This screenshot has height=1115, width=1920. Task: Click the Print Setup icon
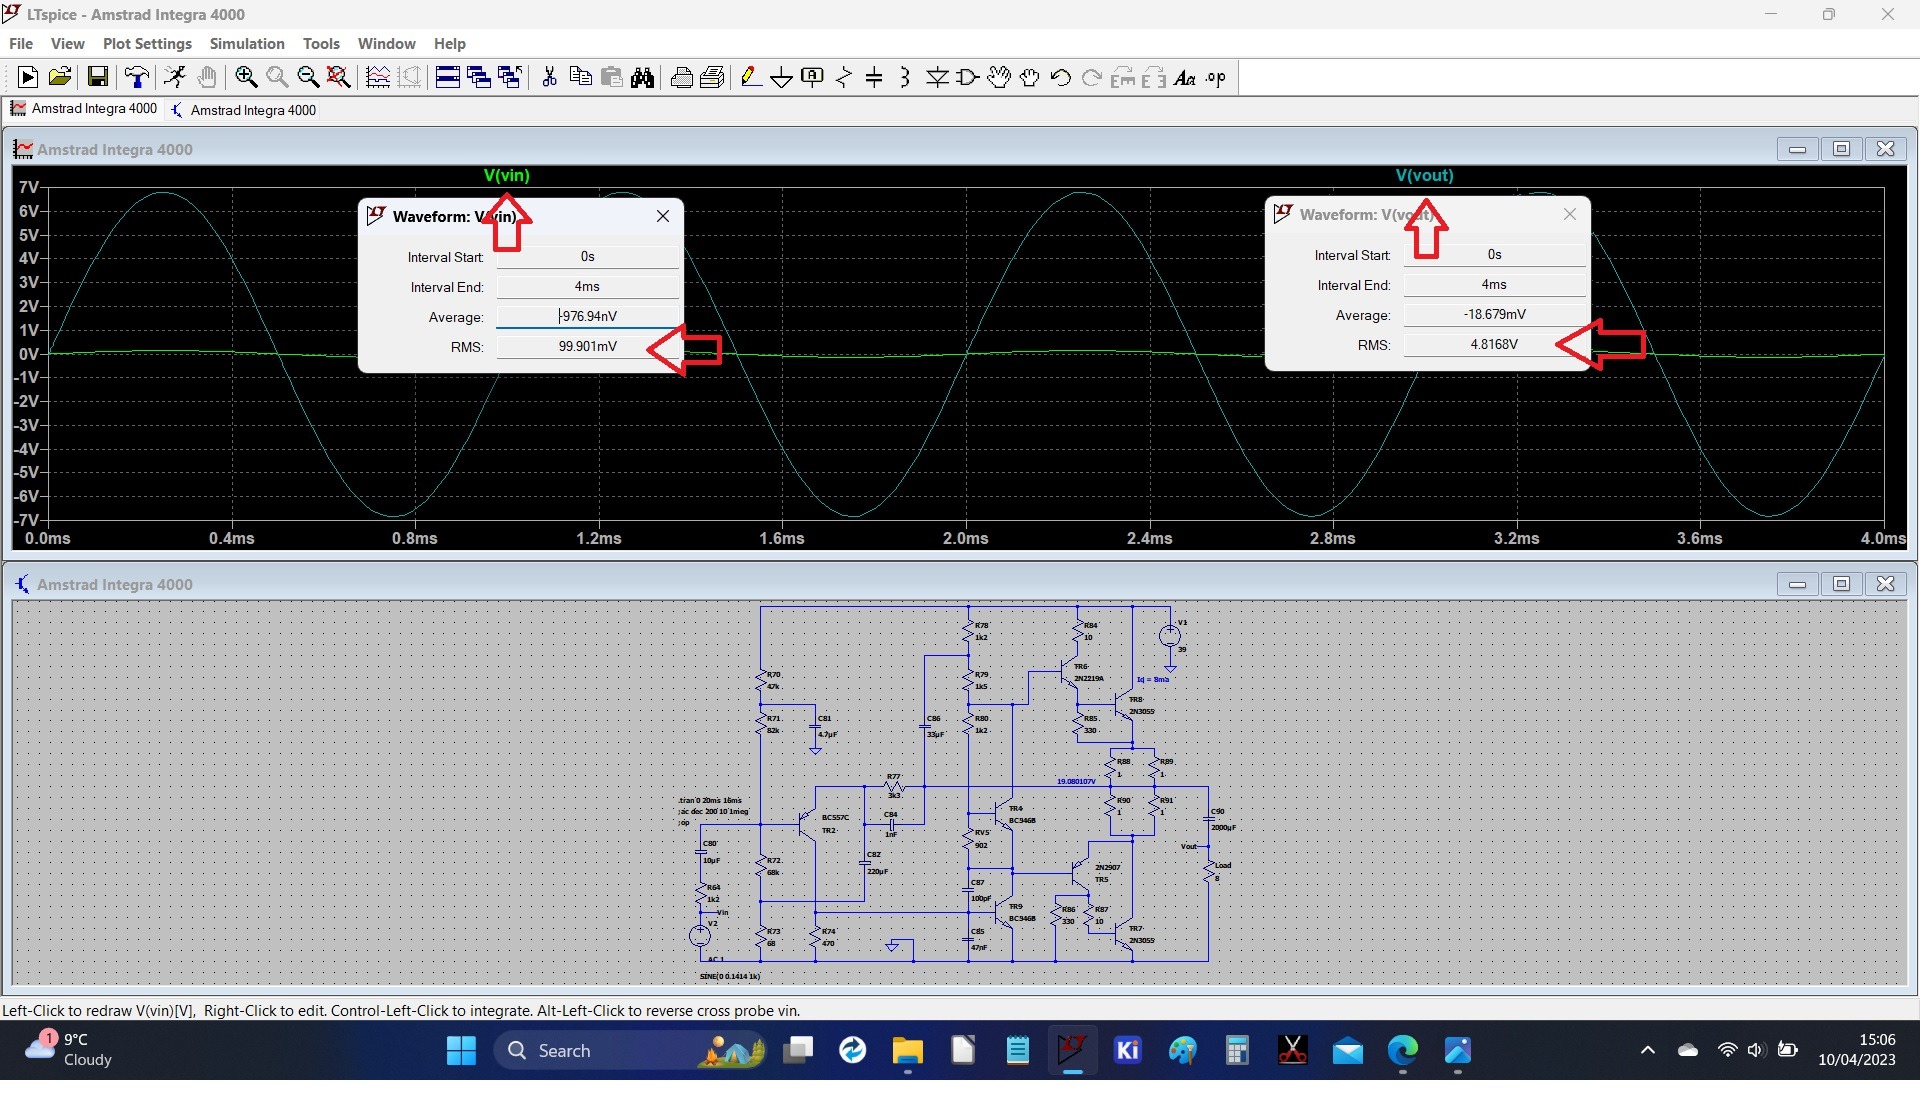pyautogui.click(x=712, y=77)
